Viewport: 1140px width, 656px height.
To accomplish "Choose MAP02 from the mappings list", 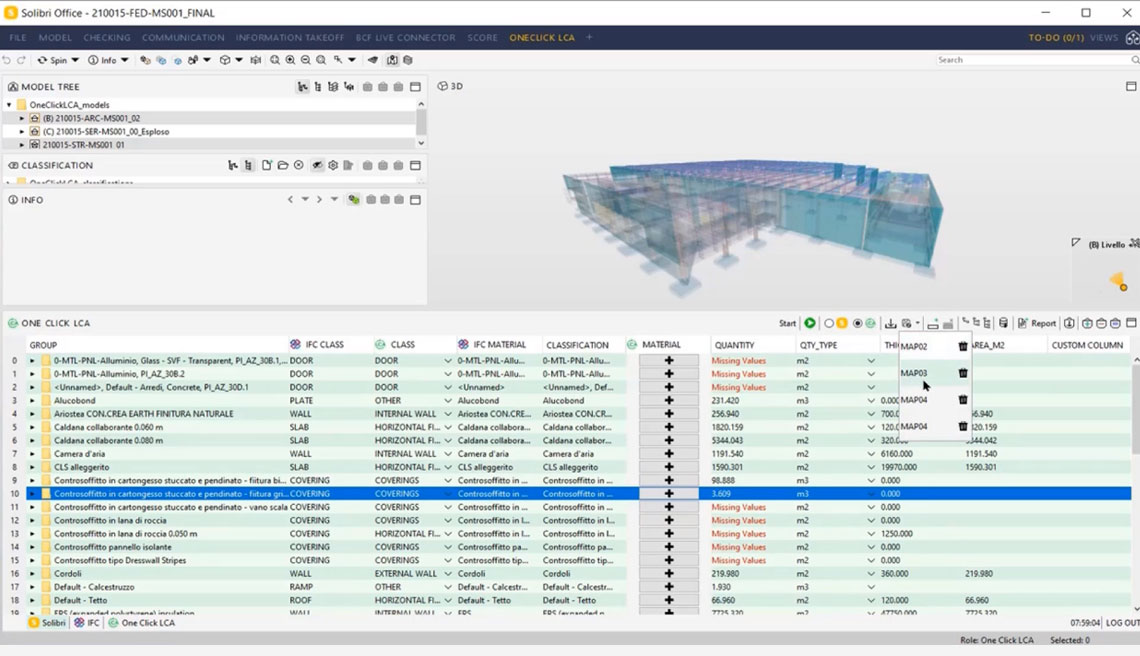I will click(914, 347).
